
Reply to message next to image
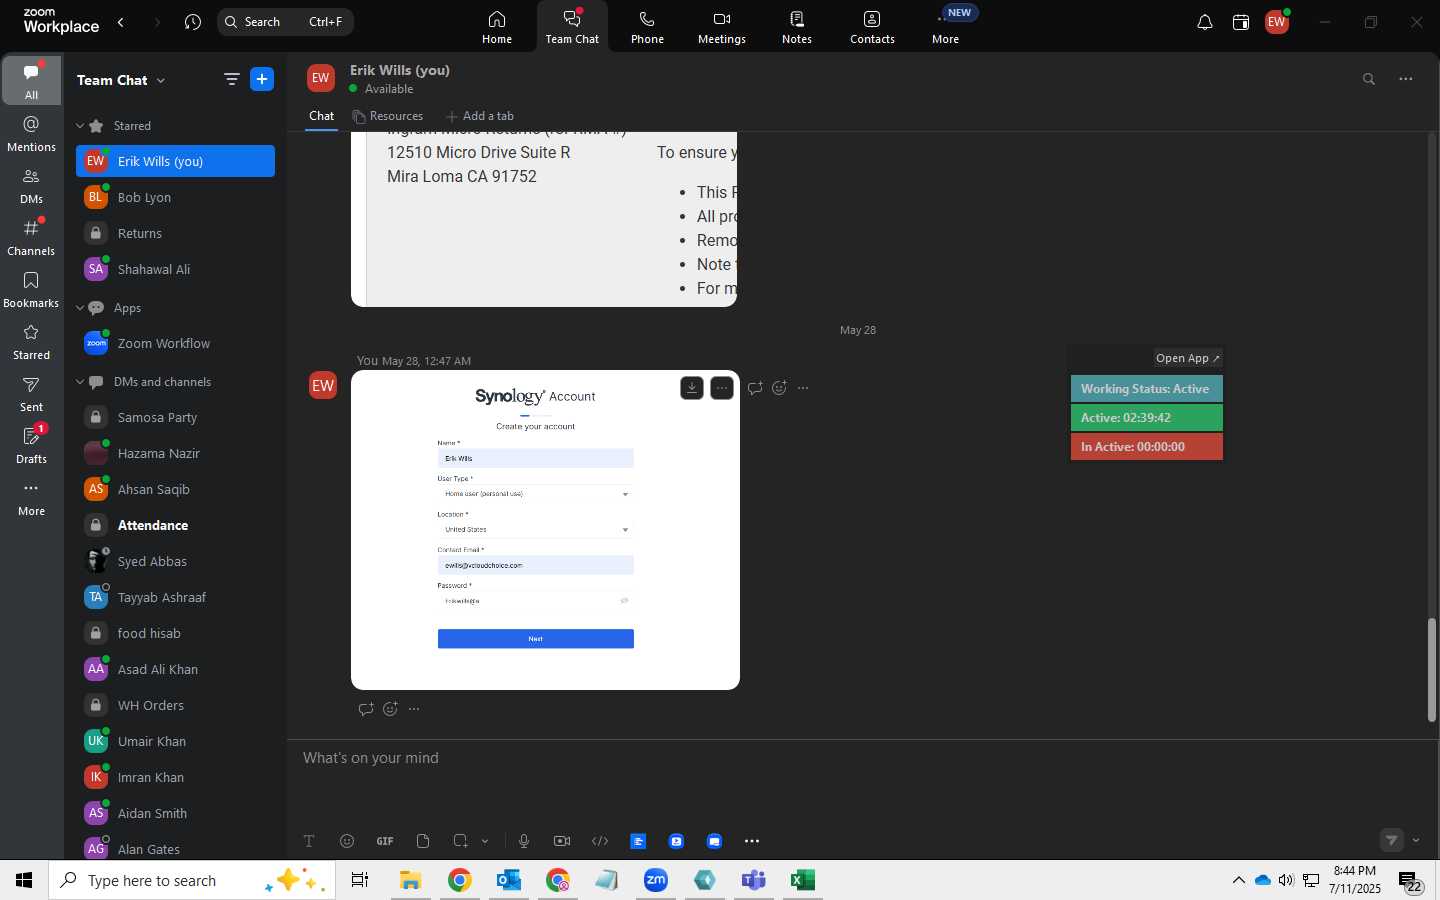tap(755, 388)
